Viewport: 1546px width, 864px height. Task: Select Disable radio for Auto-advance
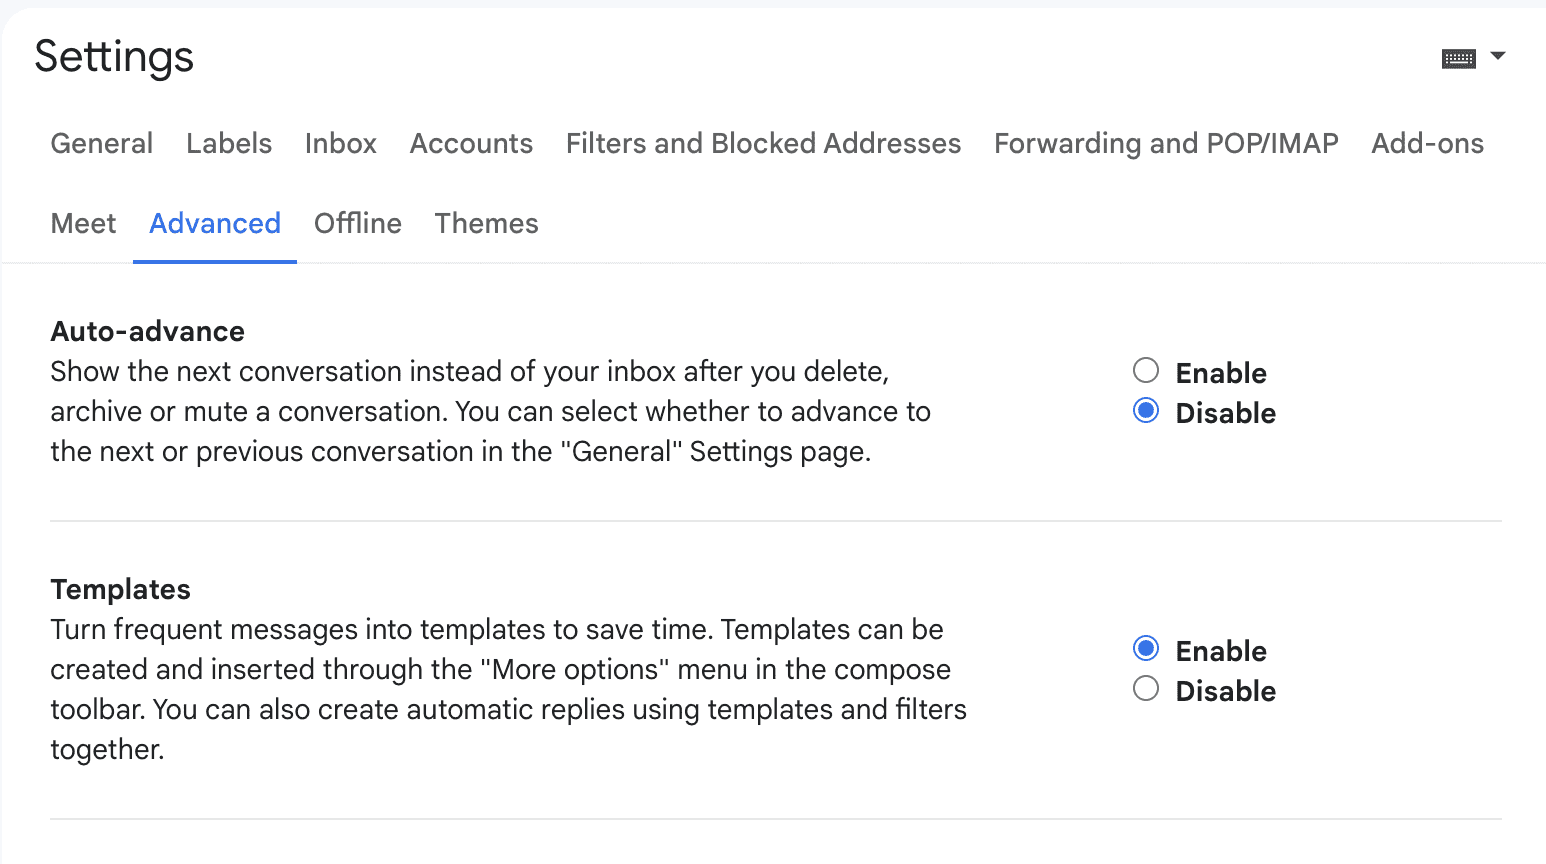point(1146,411)
